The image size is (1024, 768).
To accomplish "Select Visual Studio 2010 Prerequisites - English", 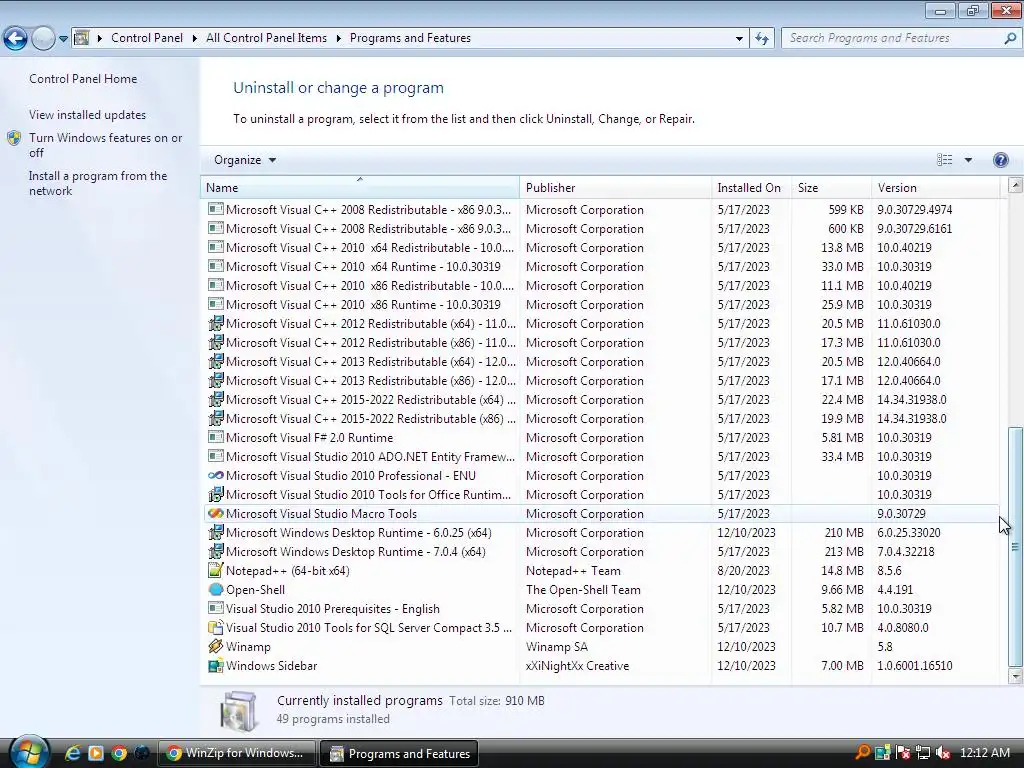I will (601, 608).
